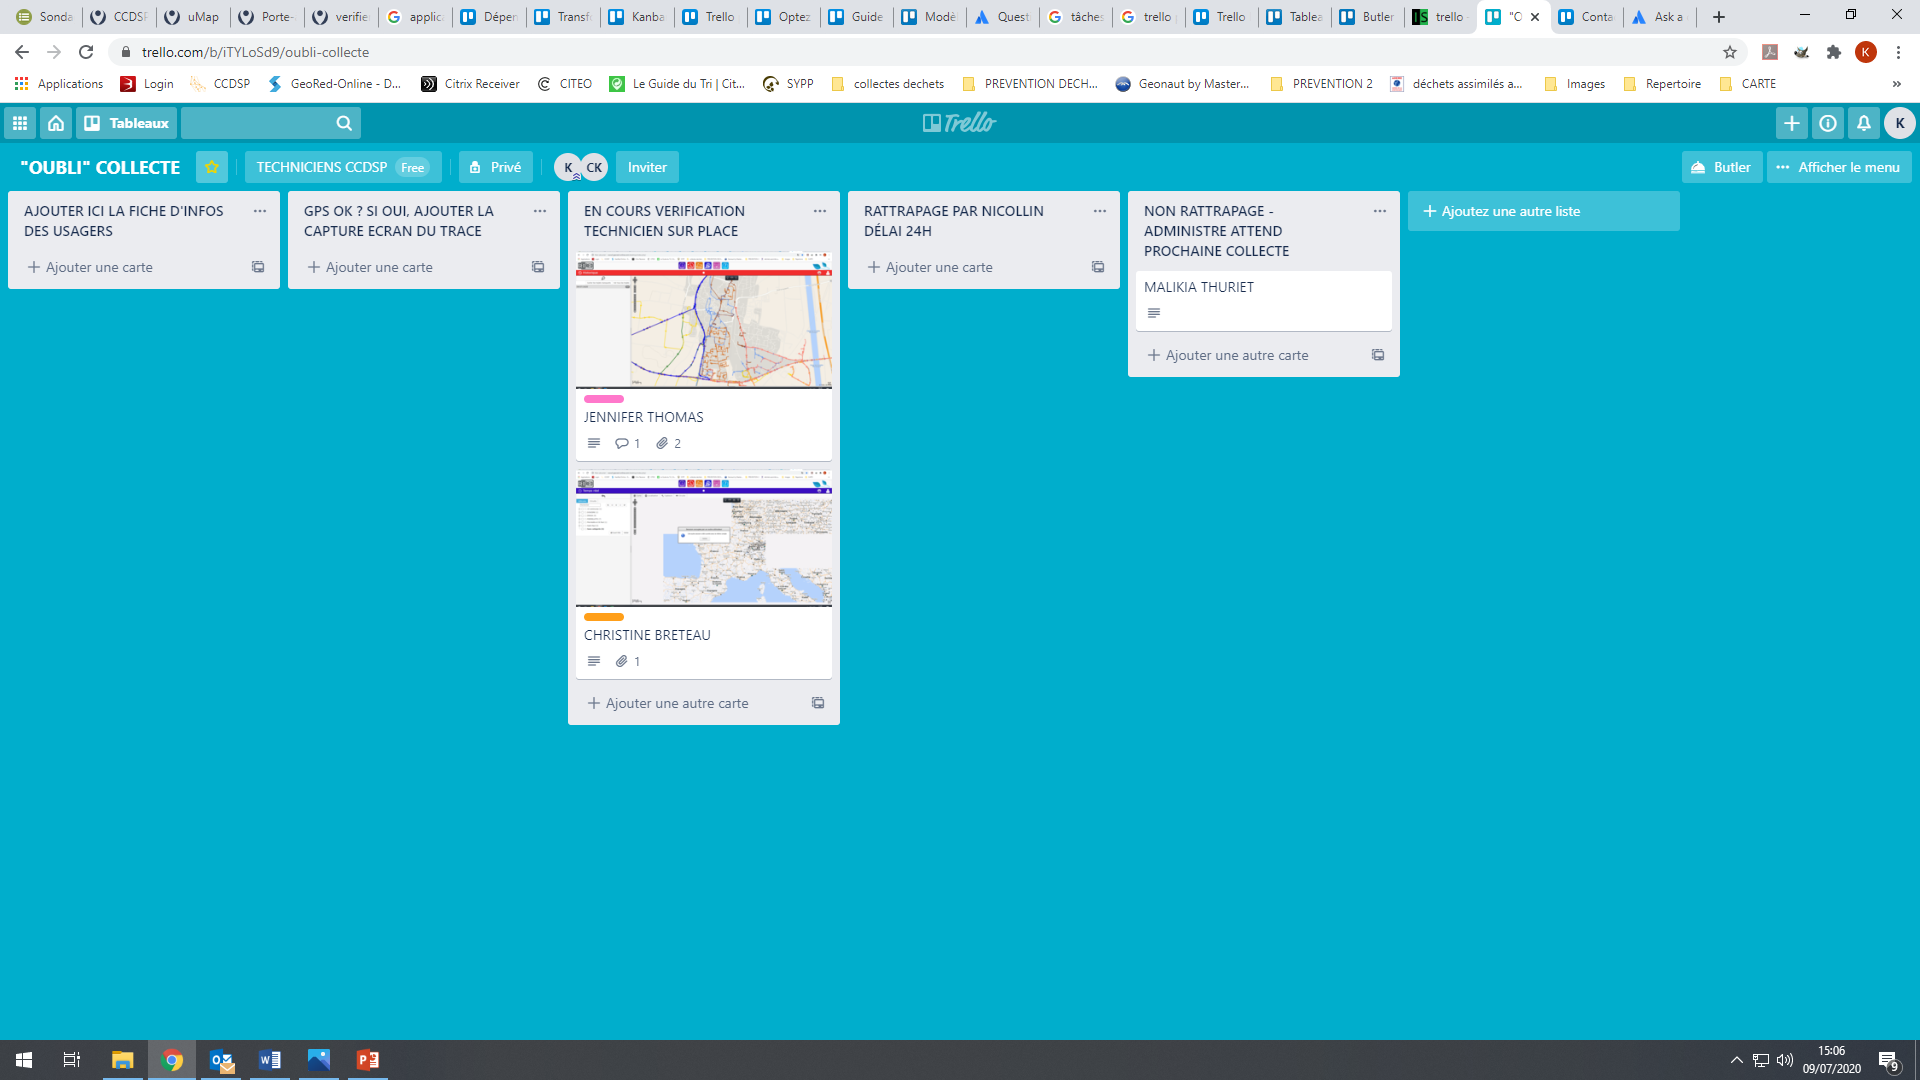Open CHRISTINE BRETEAU card map thumbnail

point(704,539)
